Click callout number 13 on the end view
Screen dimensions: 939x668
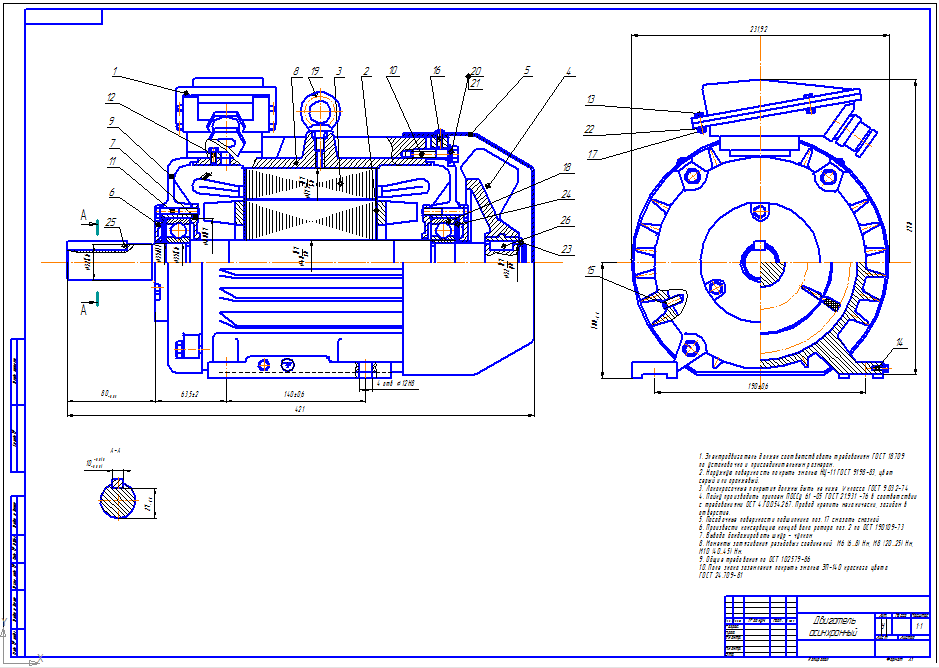[591, 99]
